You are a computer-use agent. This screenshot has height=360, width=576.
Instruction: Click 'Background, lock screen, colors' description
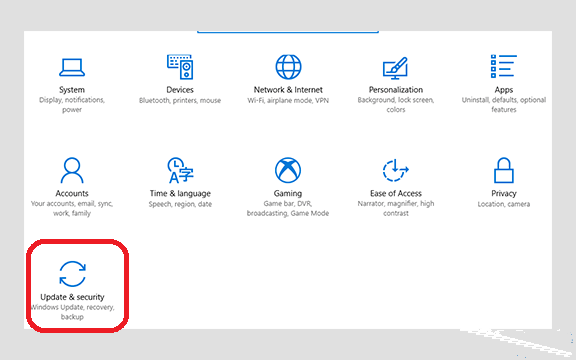coord(396,105)
